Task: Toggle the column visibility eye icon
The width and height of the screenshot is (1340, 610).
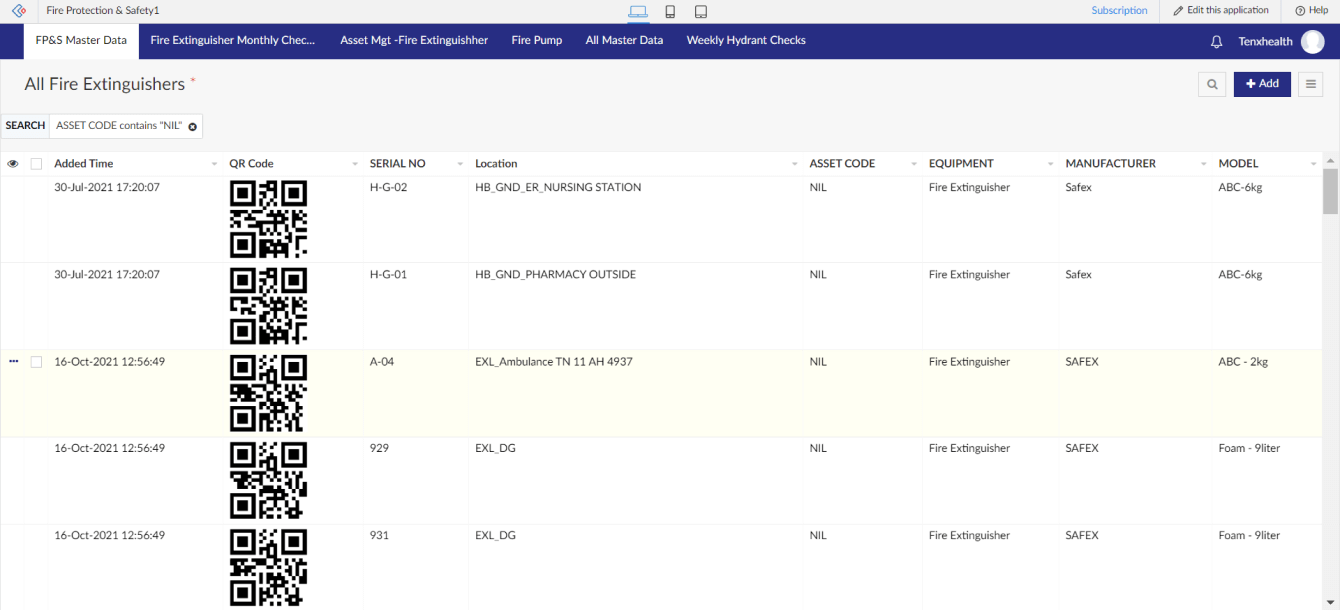Action: 13,164
